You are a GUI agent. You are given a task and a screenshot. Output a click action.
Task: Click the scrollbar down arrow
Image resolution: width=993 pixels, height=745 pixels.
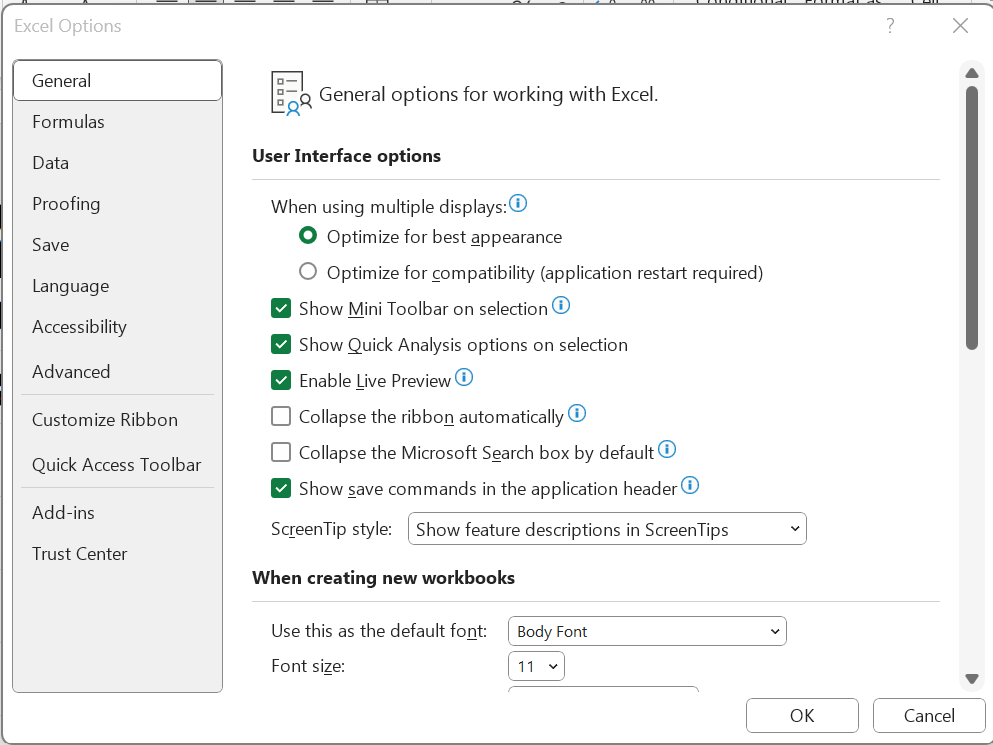click(971, 678)
